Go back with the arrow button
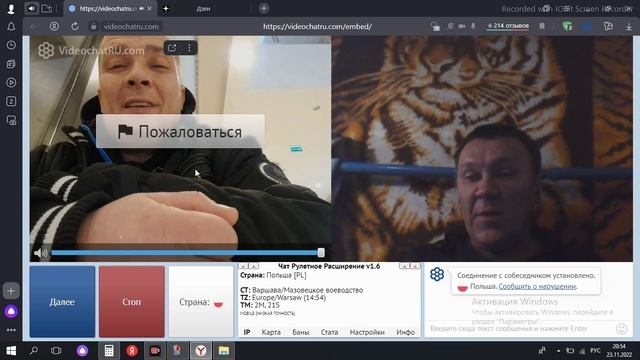This screenshot has height=360, width=640. (34, 27)
